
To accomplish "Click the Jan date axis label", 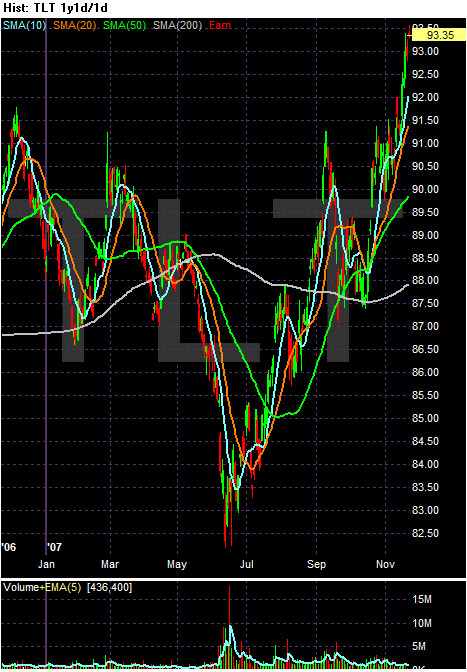I will 46,564.
